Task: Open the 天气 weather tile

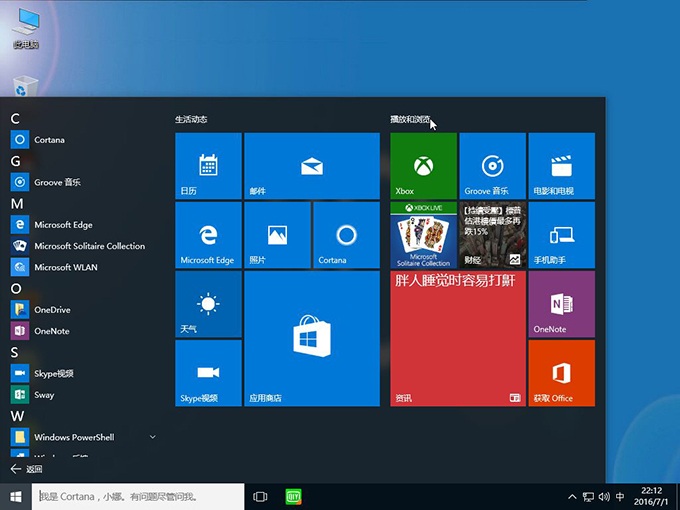Action: pos(208,304)
